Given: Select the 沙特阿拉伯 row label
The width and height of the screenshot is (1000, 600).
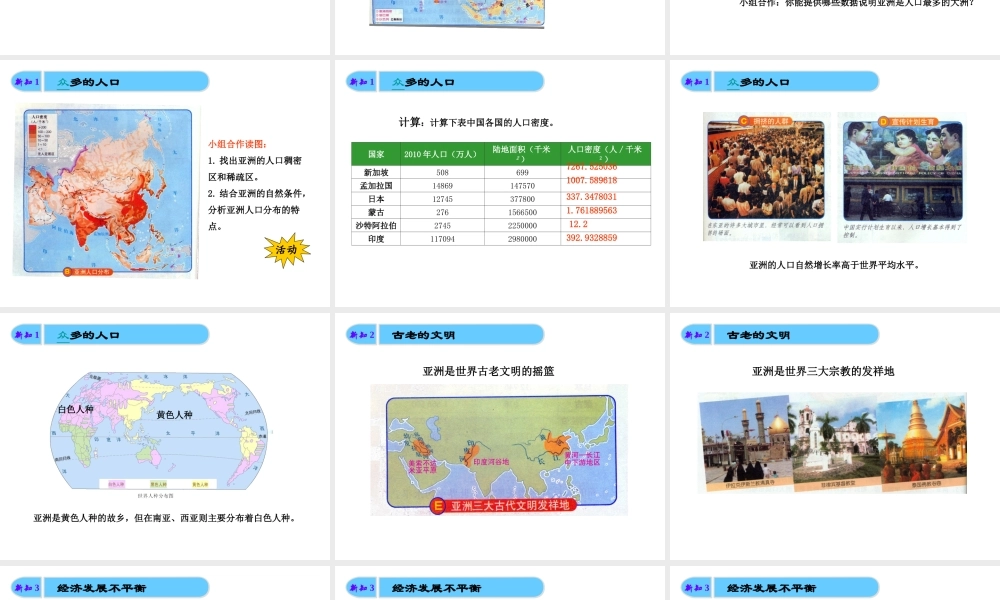Looking at the screenshot, I should coord(376,226).
